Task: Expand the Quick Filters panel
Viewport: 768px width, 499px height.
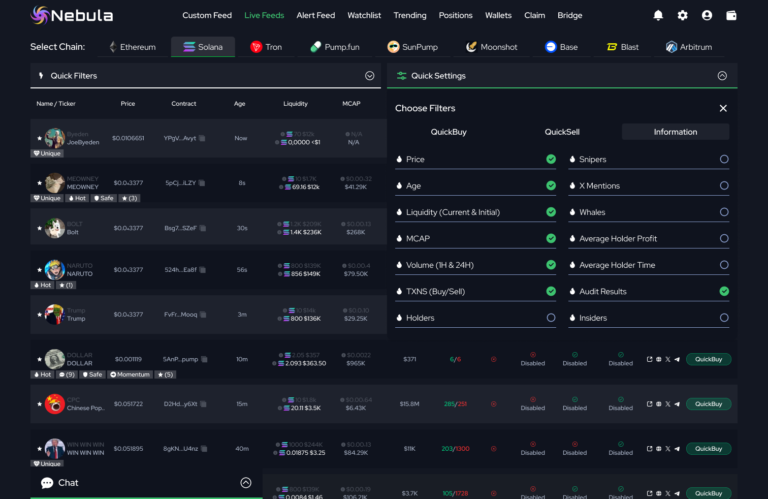Action: pos(369,75)
